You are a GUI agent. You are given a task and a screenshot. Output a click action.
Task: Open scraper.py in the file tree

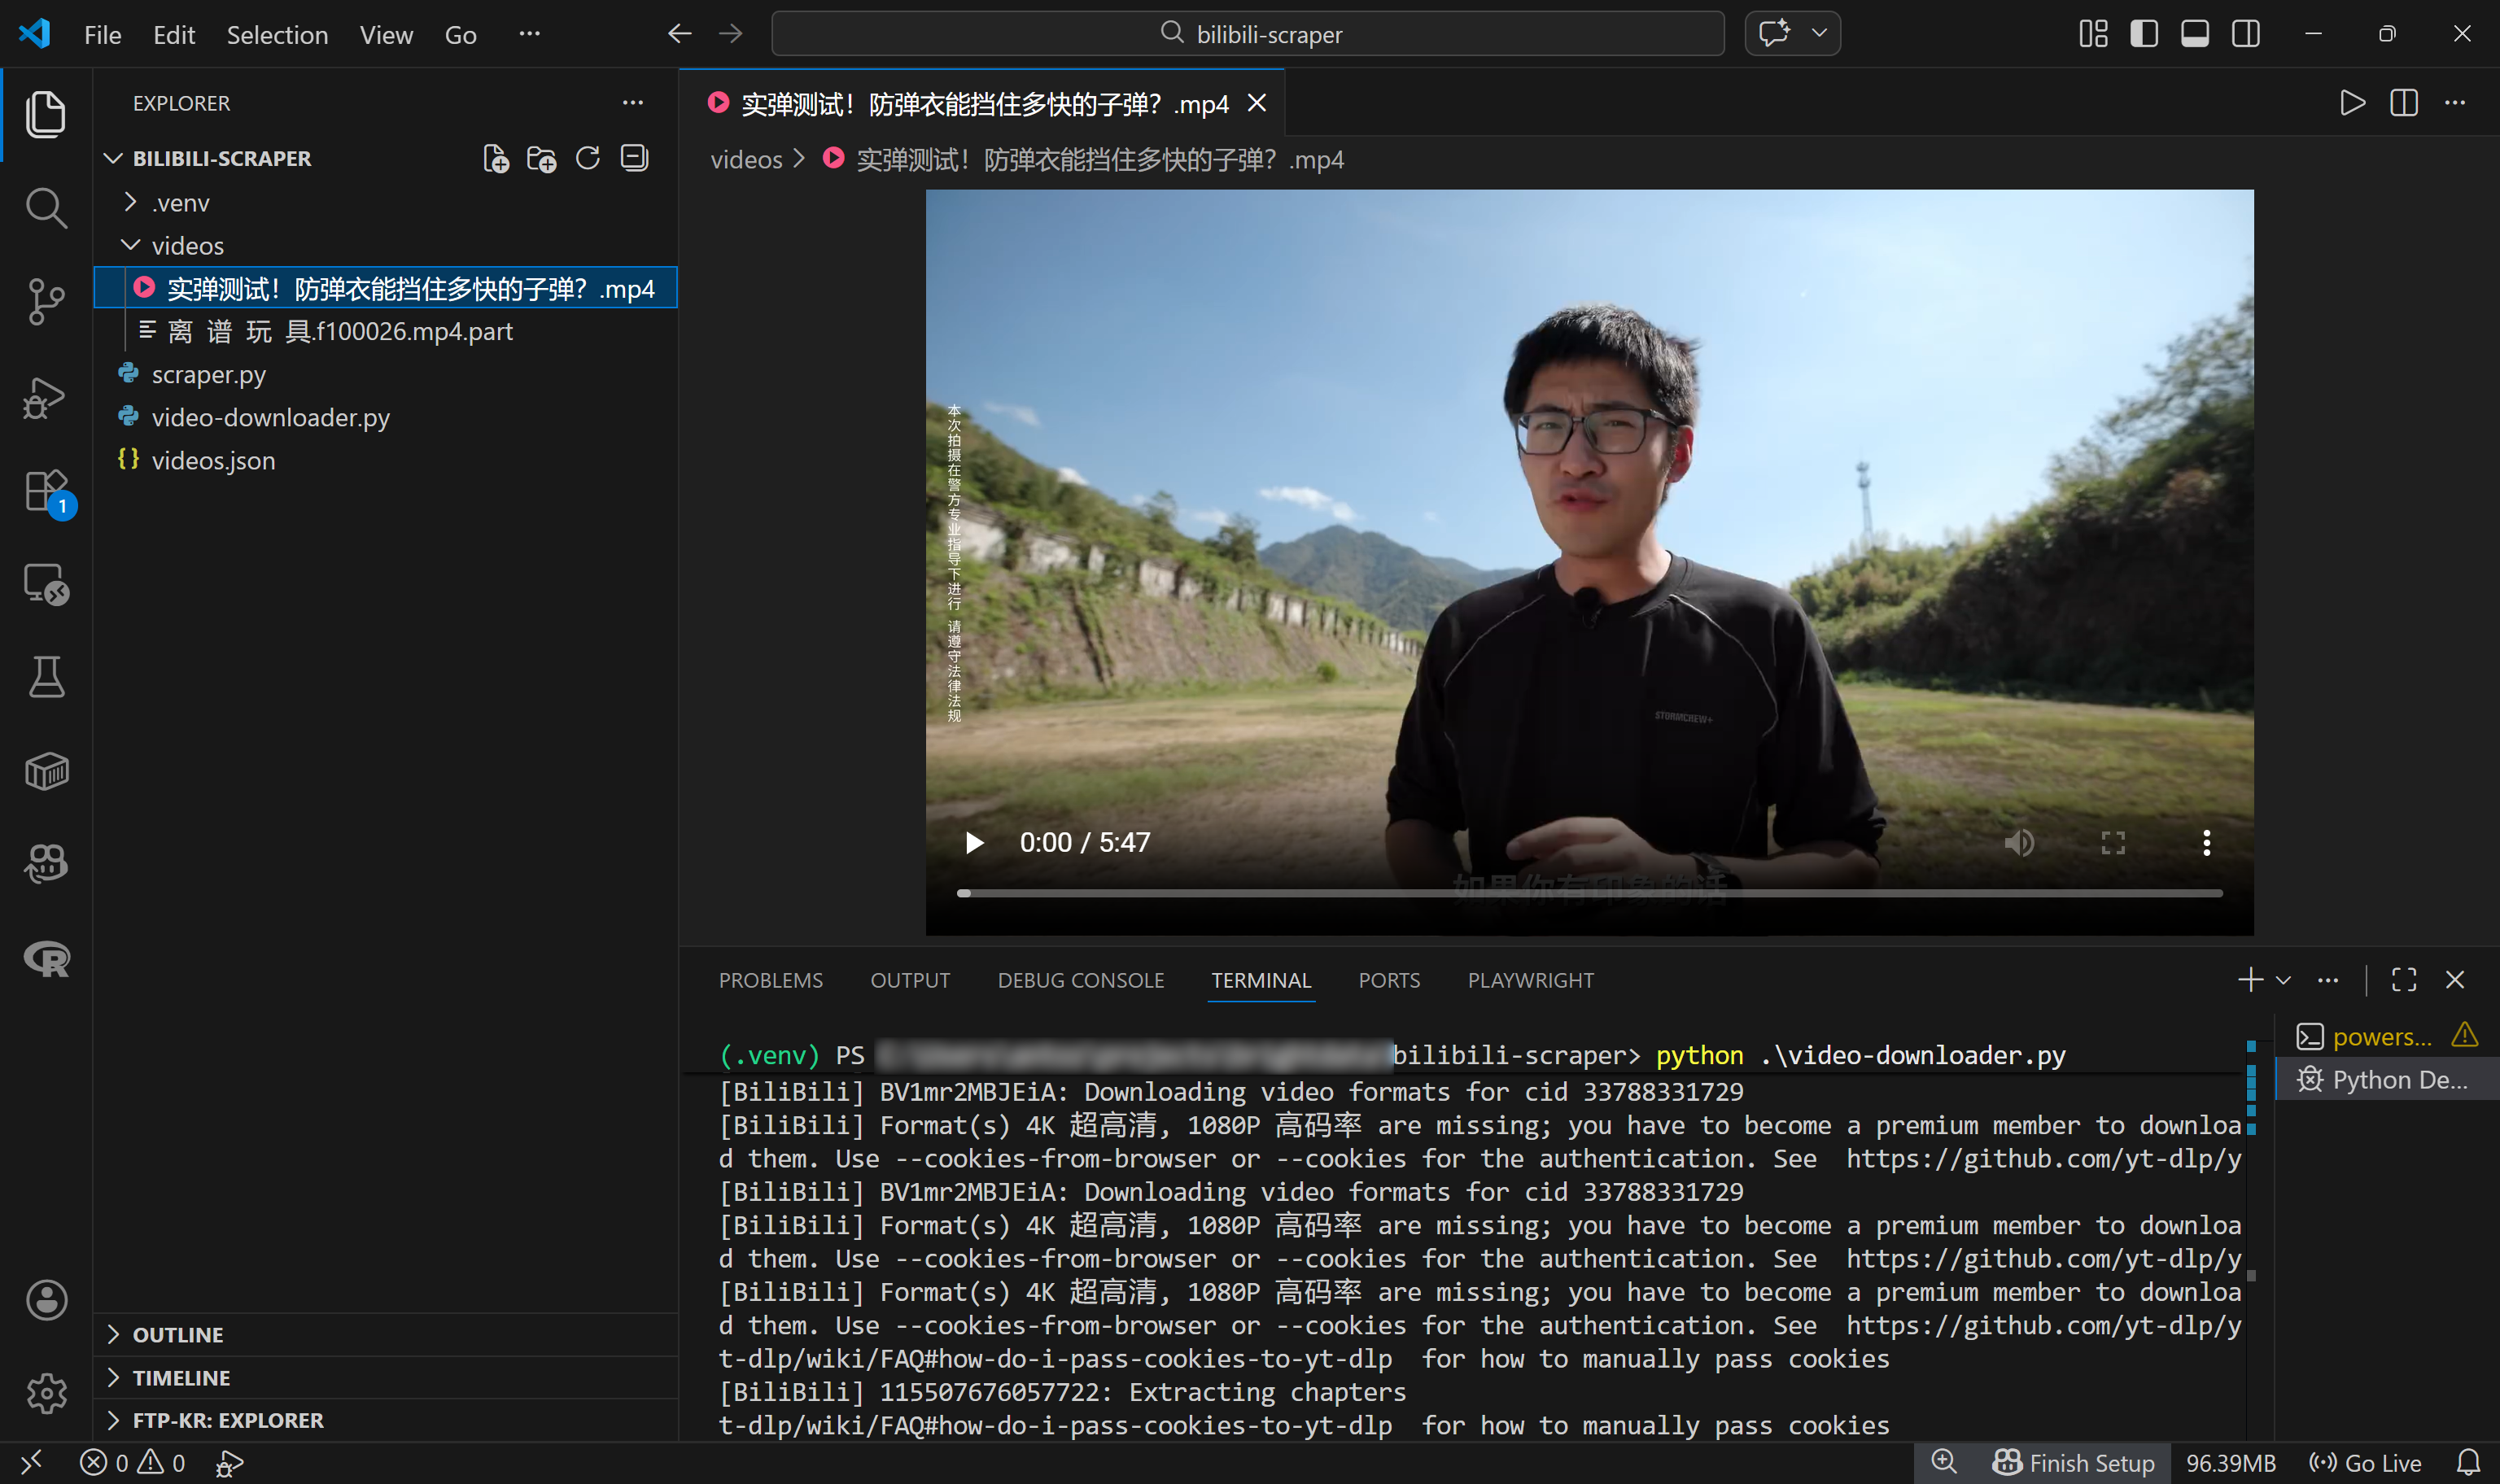(x=208, y=375)
